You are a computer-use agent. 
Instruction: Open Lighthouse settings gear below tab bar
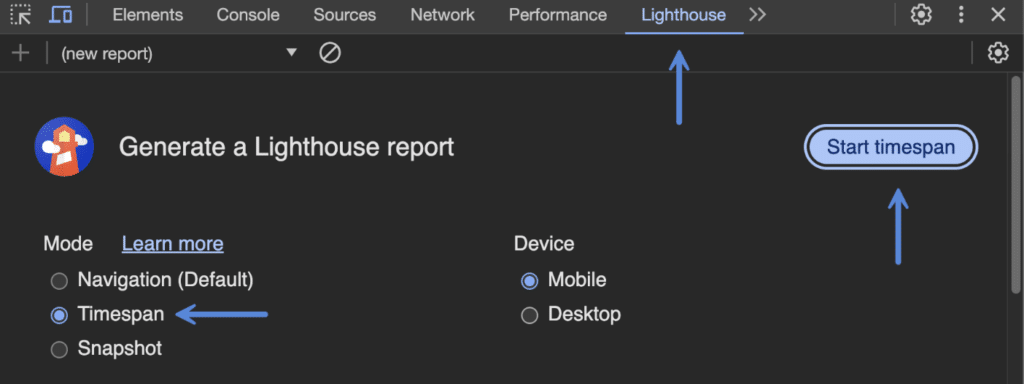[x=998, y=53]
